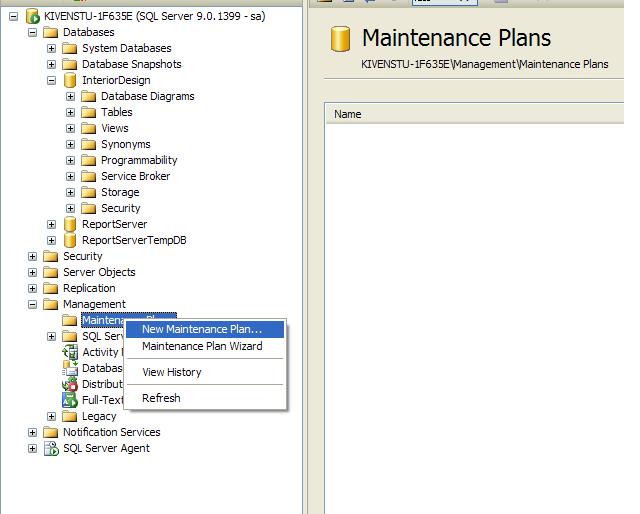Viewport: 640px width, 514px height.
Task: Select the Replication tree item
Action: coord(89,288)
